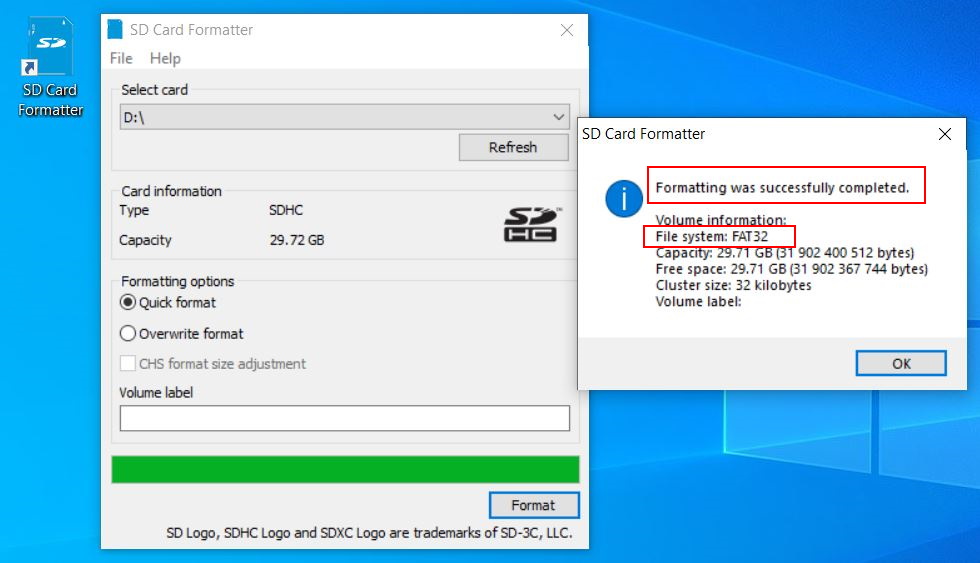Click the 'Capacity: 29.71 GB' line in dialog

pyautogui.click(x=785, y=253)
